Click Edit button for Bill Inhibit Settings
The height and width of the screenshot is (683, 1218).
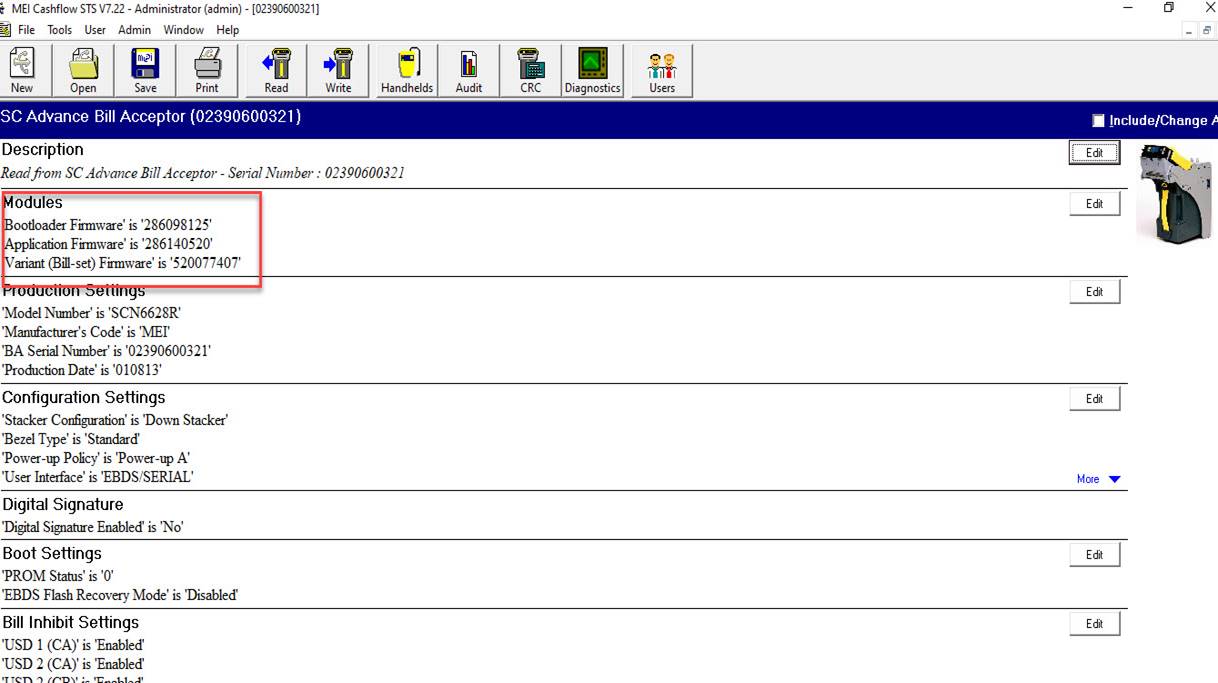[1094, 624]
